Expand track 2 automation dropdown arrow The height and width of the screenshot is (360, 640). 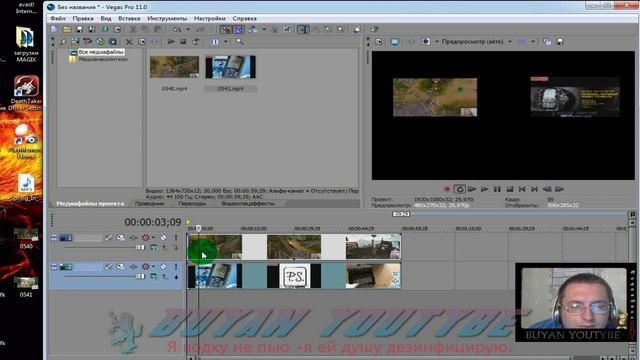(153, 267)
